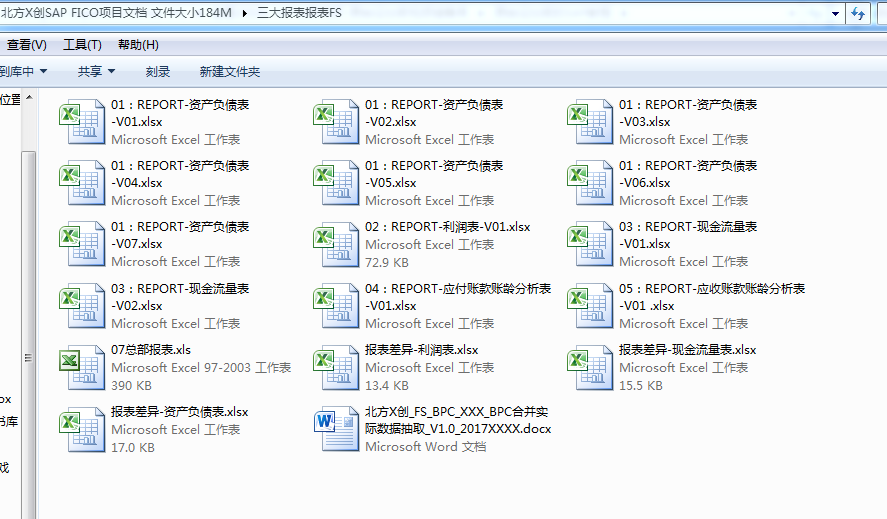Click the 13.4 KB size text

(387, 385)
